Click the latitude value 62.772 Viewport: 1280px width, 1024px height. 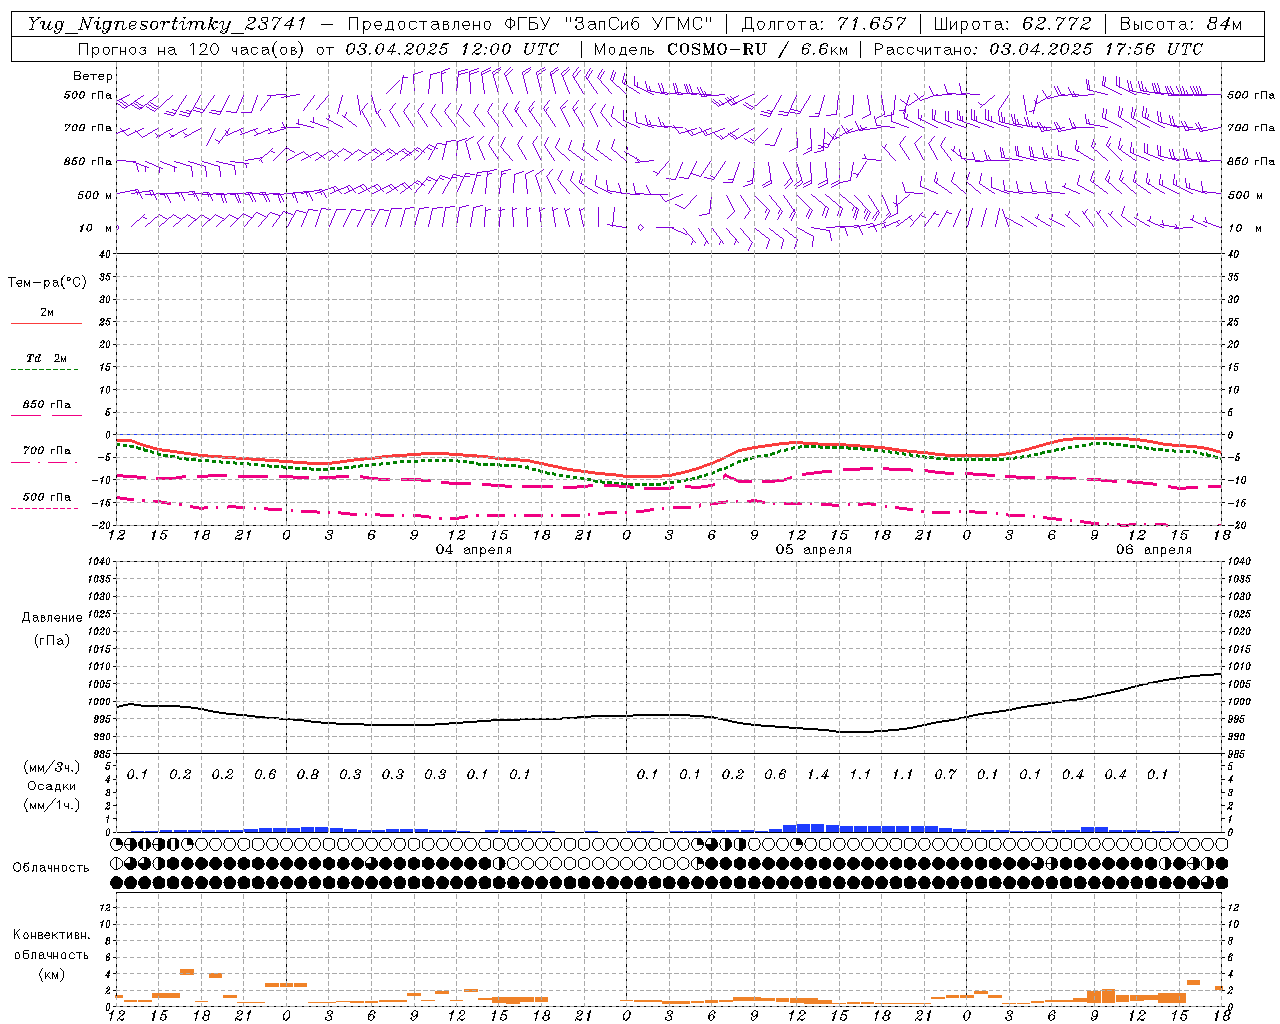[1058, 24]
